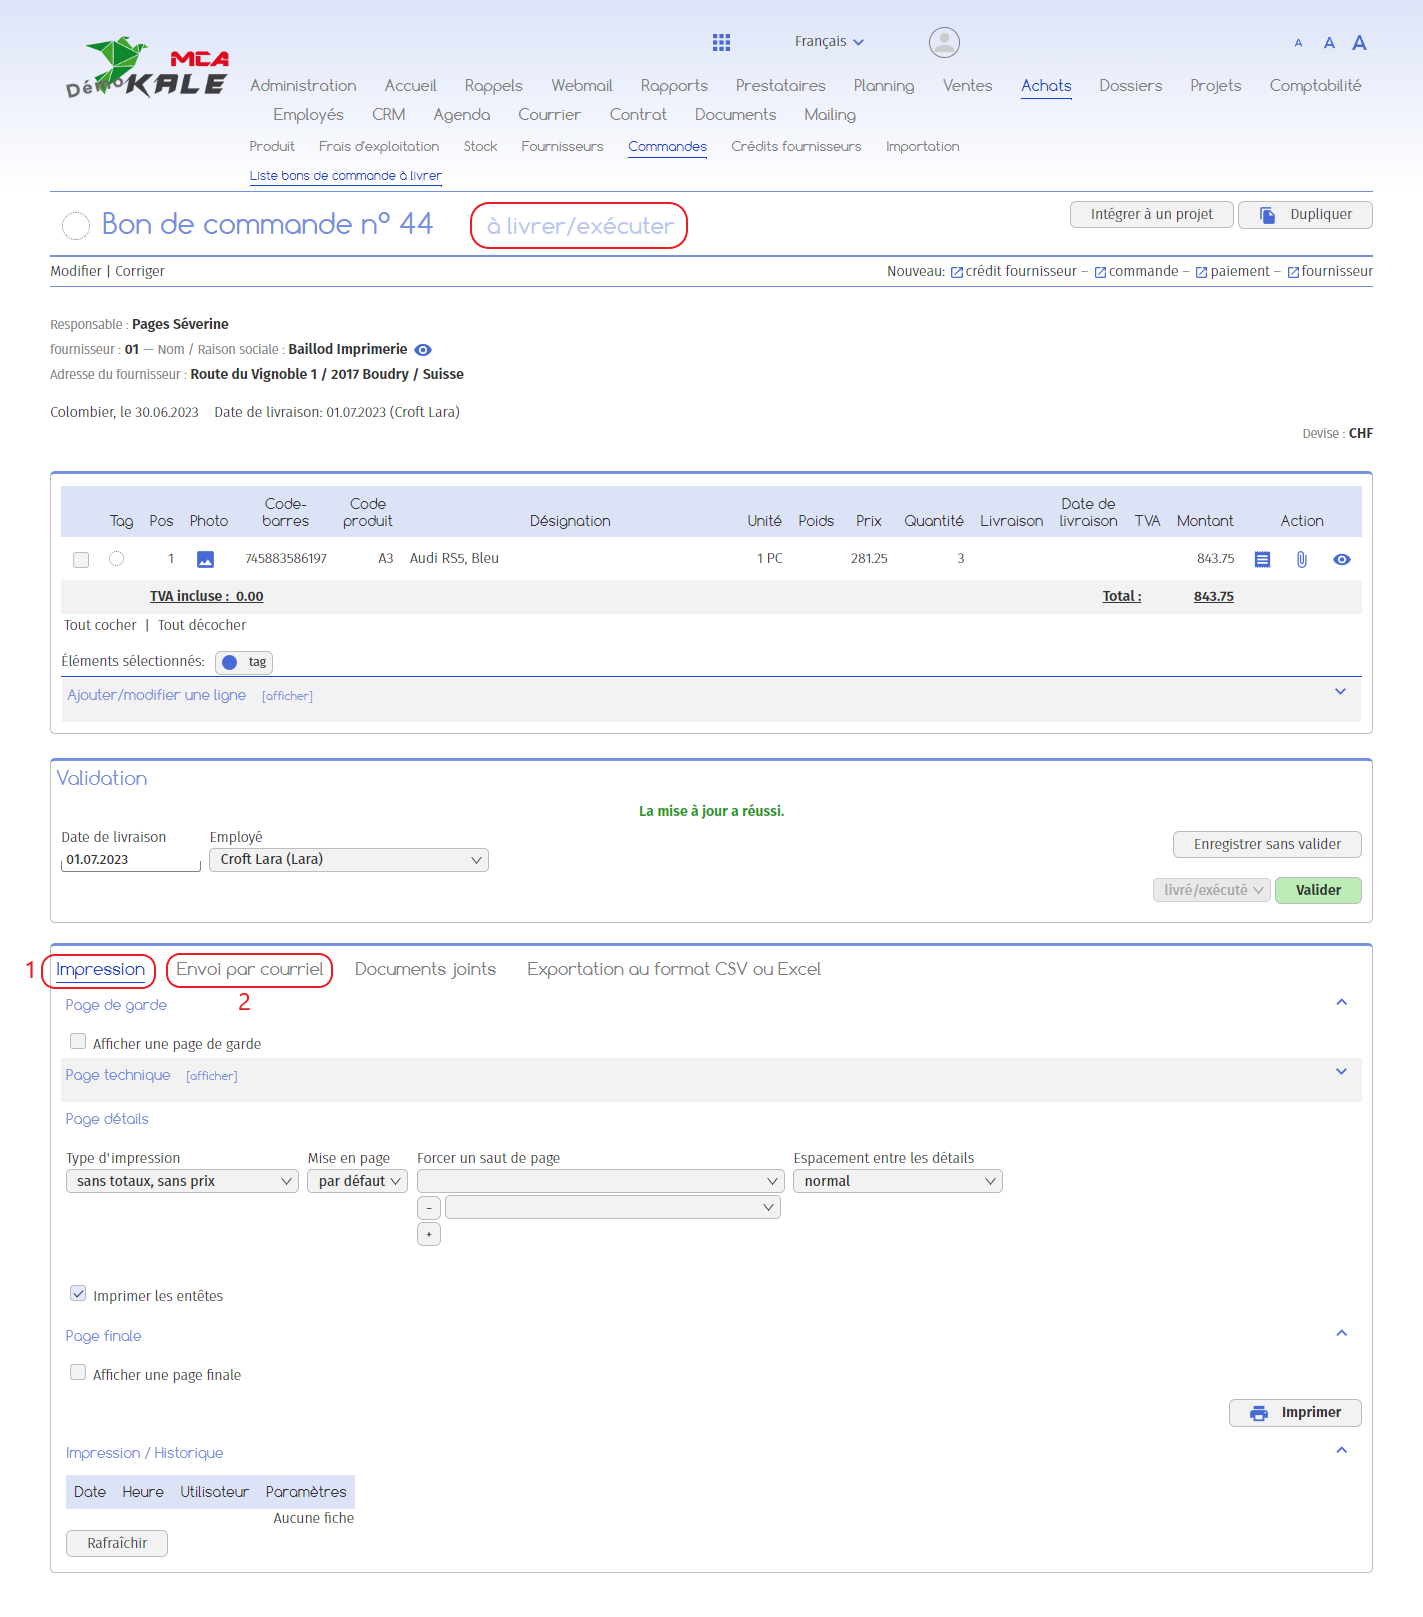Screen dimensions: 1423x1617
Task: Click the minus page-break button
Action: coord(429,1208)
